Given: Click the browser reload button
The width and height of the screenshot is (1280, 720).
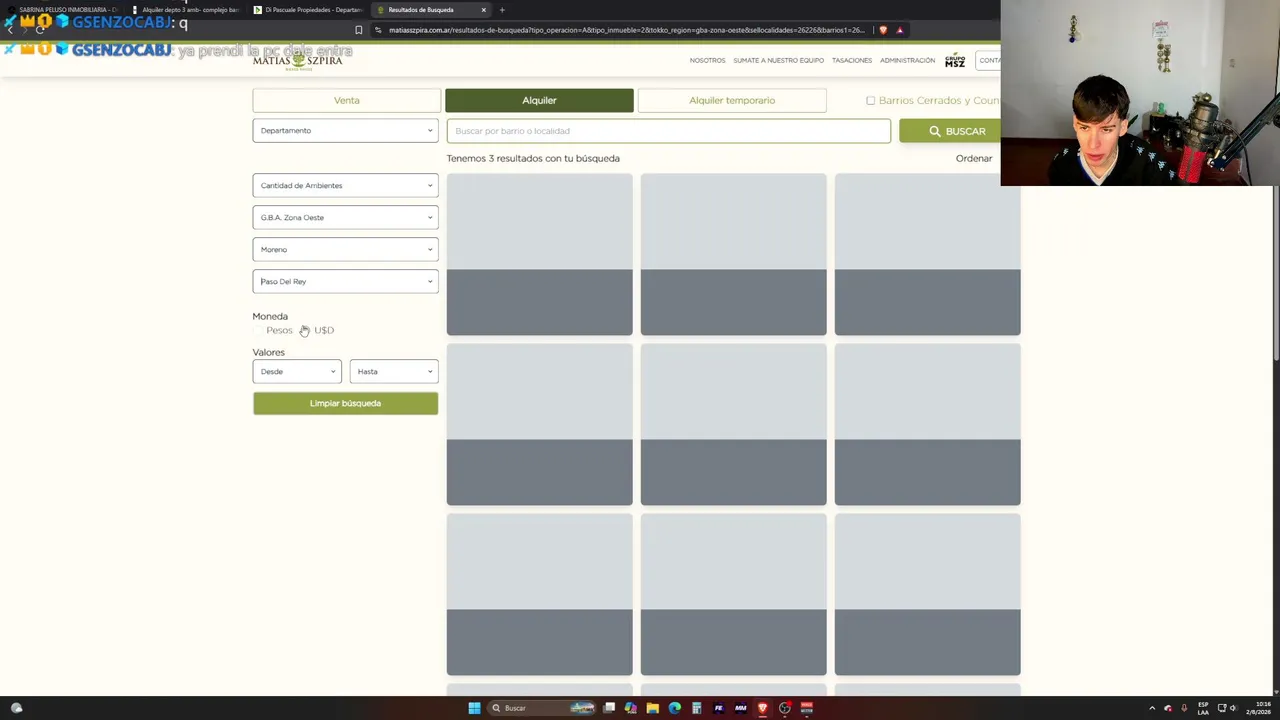Looking at the screenshot, I should [x=40, y=30].
